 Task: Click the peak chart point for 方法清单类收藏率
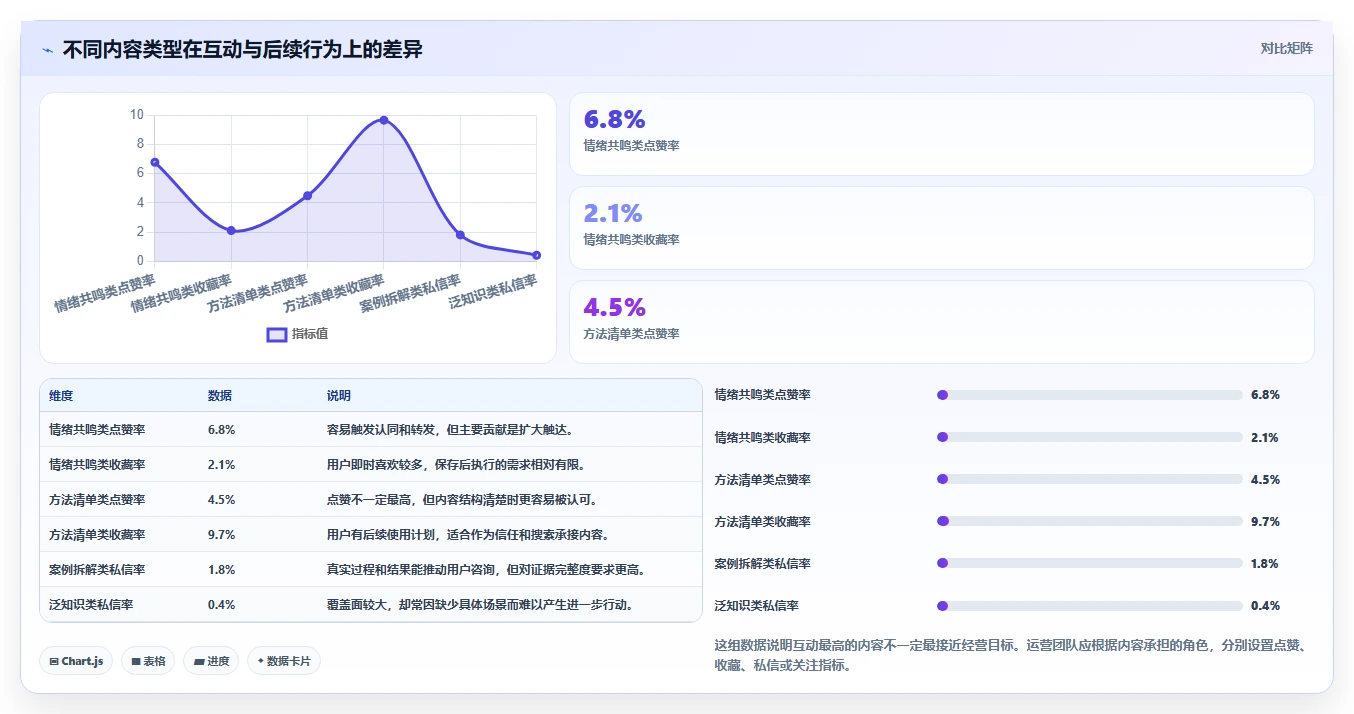384,120
